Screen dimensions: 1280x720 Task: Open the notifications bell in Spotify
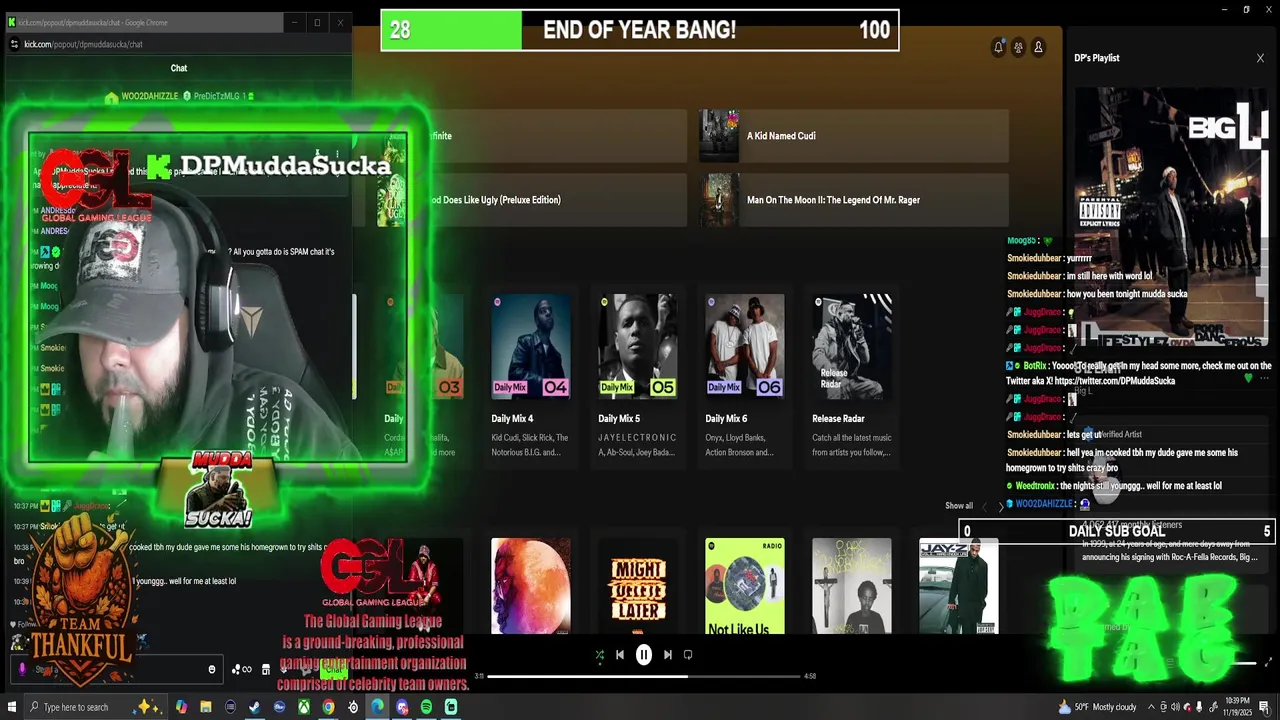(x=998, y=47)
